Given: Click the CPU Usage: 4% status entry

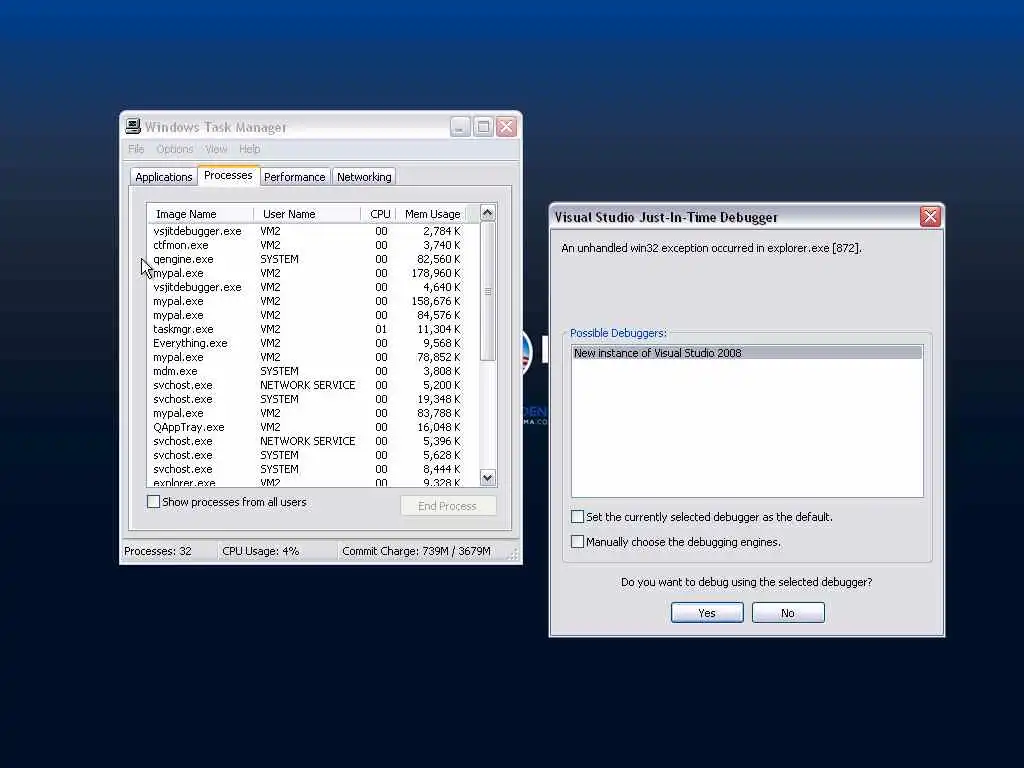Looking at the screenshot, I should 277,551.
